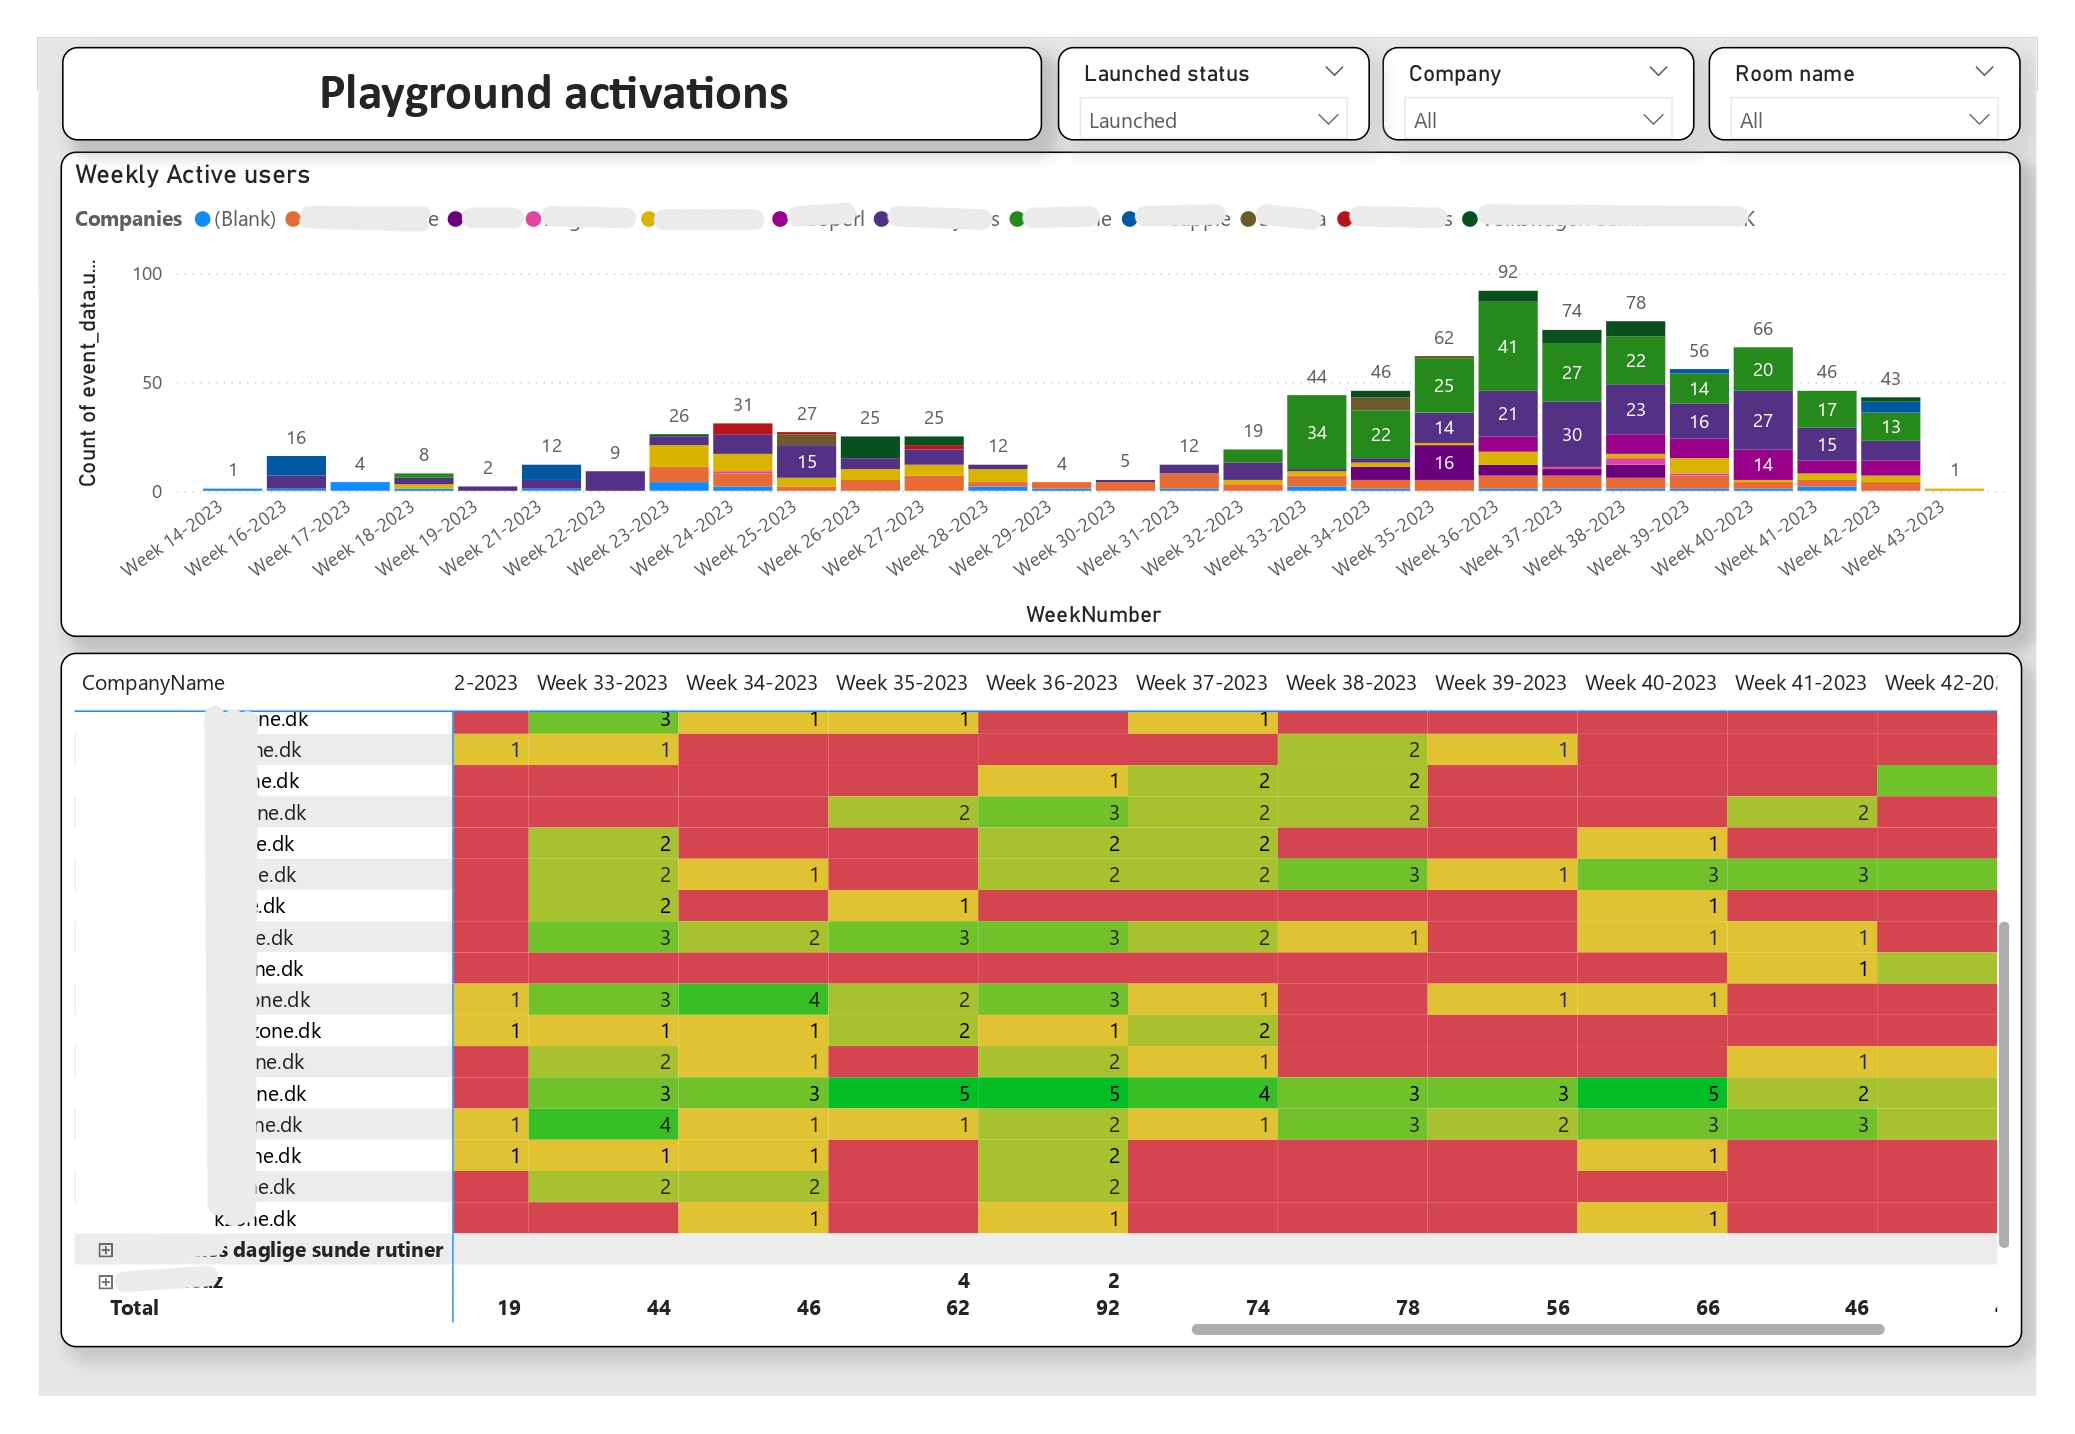Click the Week 36-2023 column header

click(x=1051, y=682)
